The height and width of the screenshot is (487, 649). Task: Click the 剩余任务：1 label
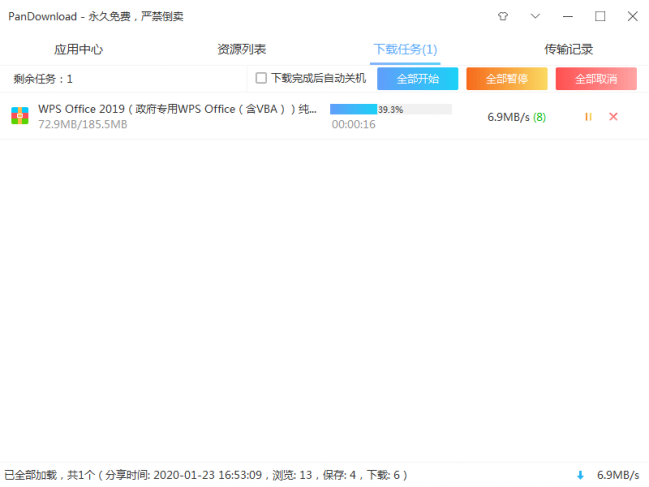pos(43,79)
